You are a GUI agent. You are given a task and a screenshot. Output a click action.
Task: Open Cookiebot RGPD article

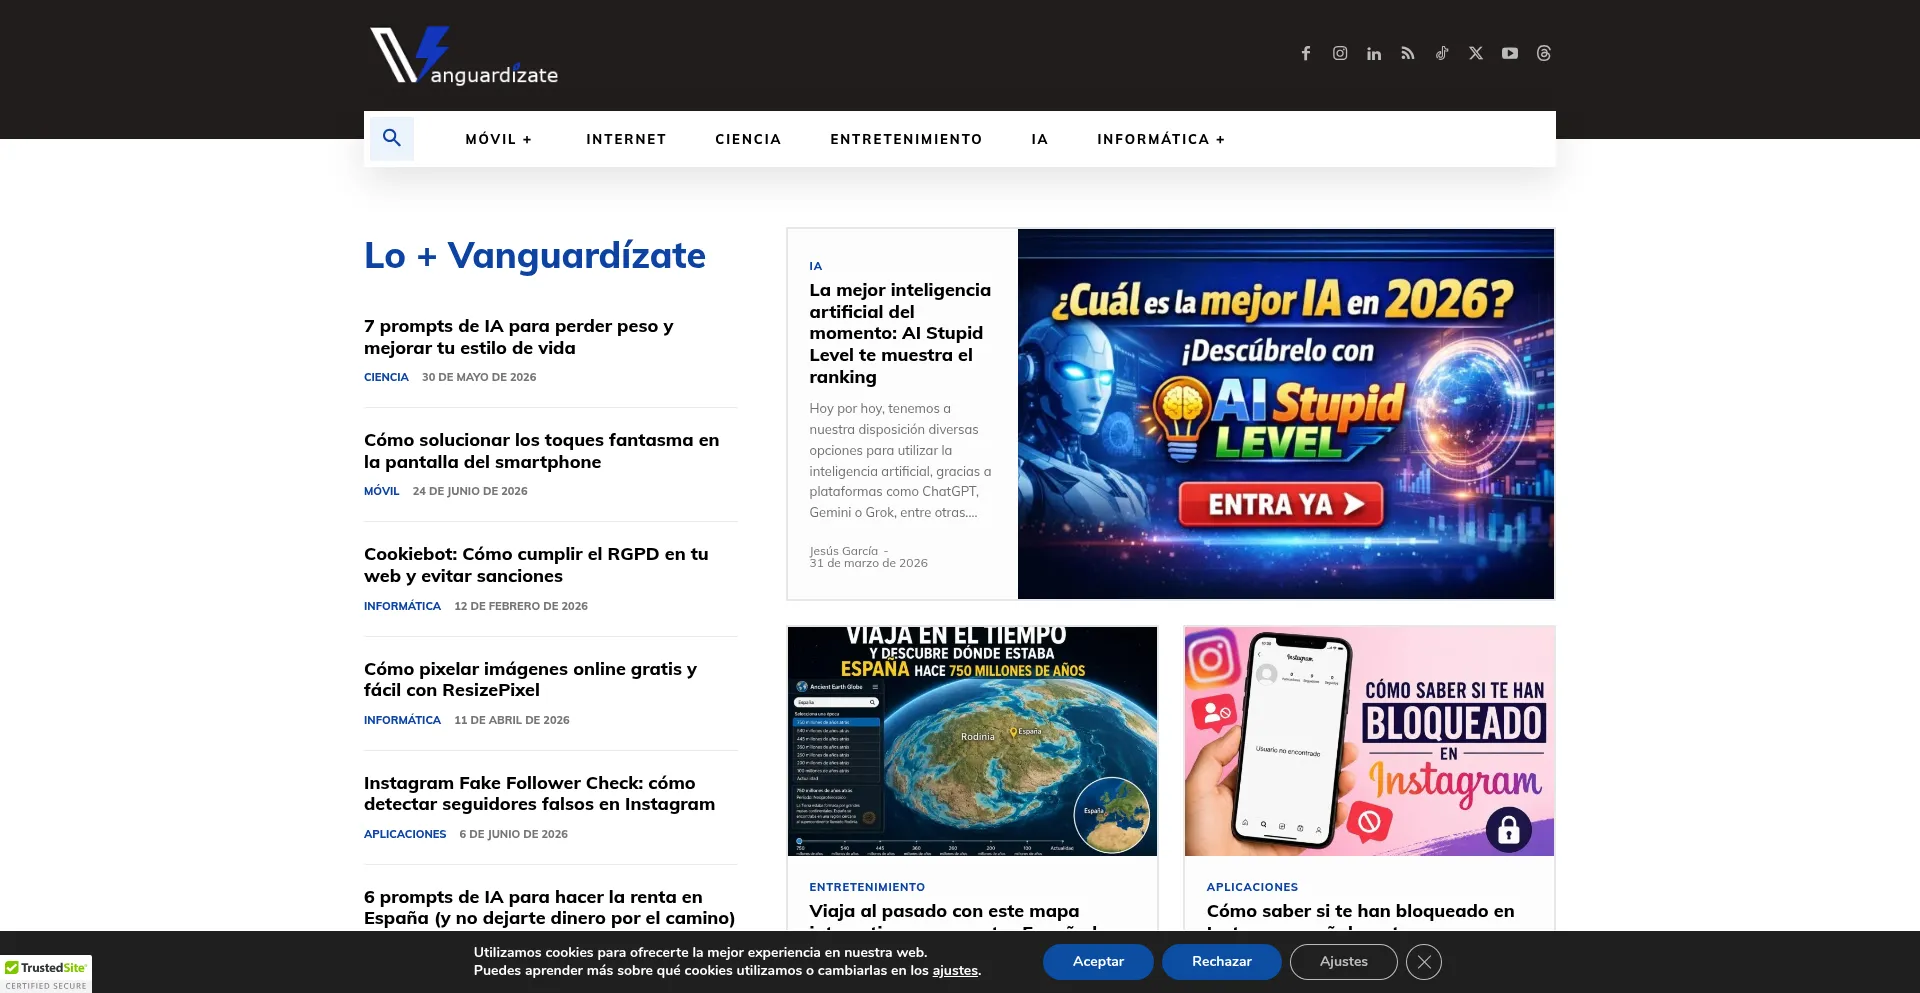[536, 565]
